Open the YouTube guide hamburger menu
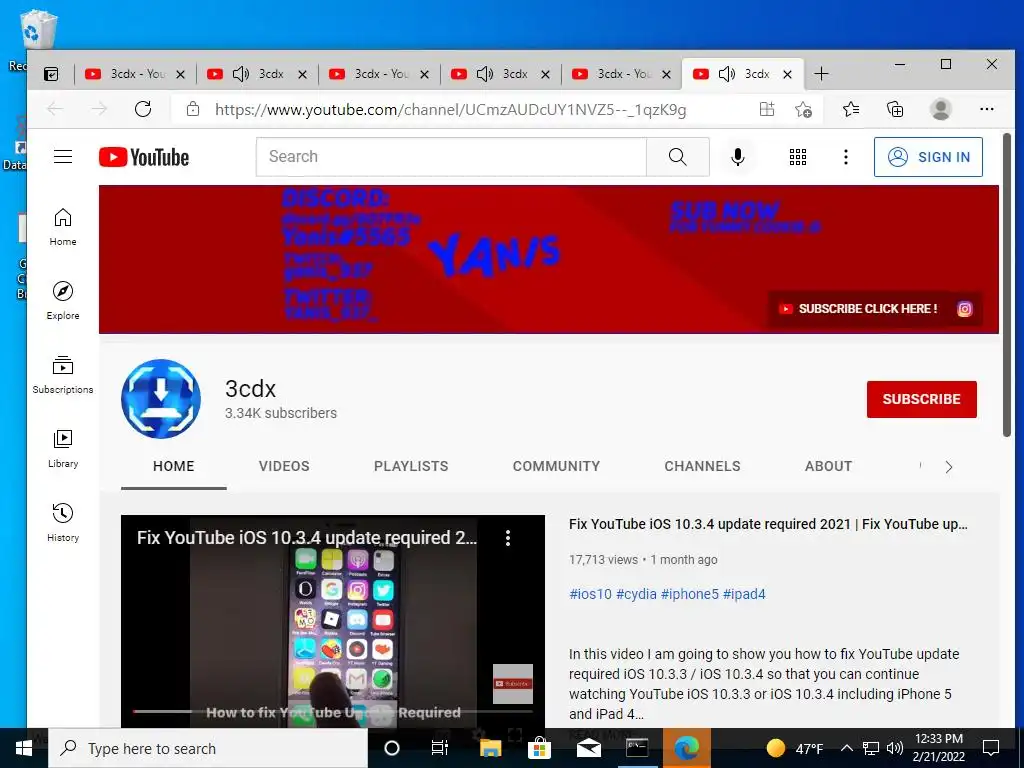 click(x=63, y=157)
